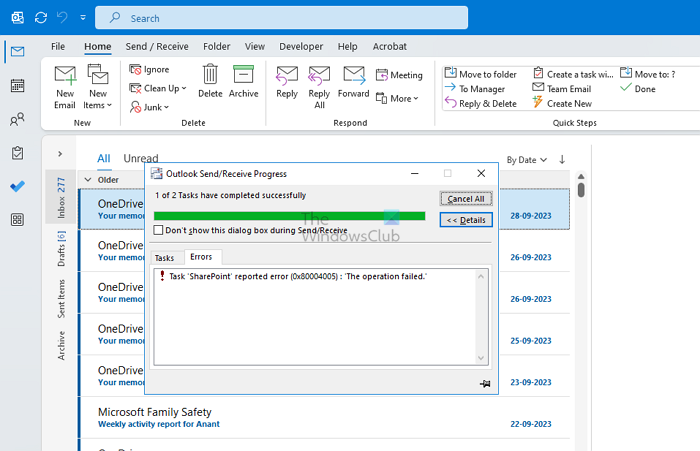
Task: Open the New Items dropdown
Action: click(x=98, y=87)
